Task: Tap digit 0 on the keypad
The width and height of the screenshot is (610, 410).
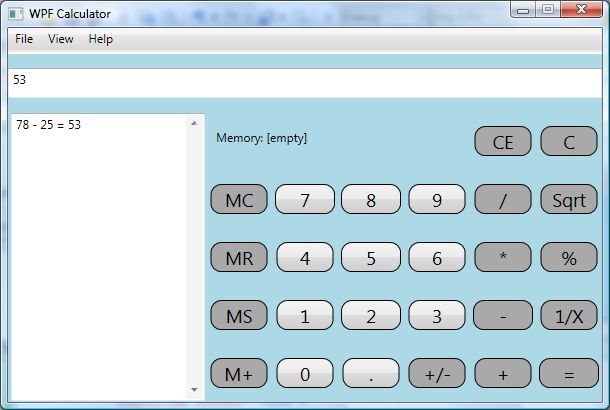Action: coord(305,373)
